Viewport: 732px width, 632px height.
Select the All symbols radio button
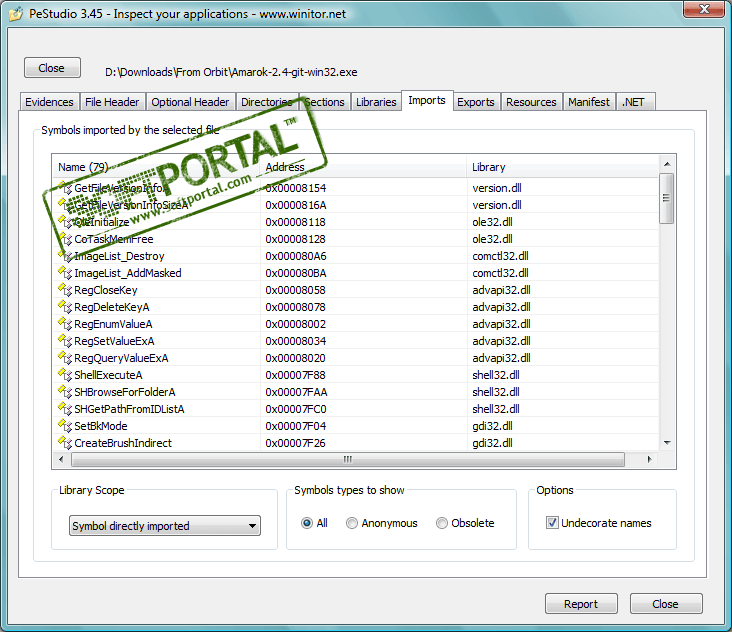307,523
